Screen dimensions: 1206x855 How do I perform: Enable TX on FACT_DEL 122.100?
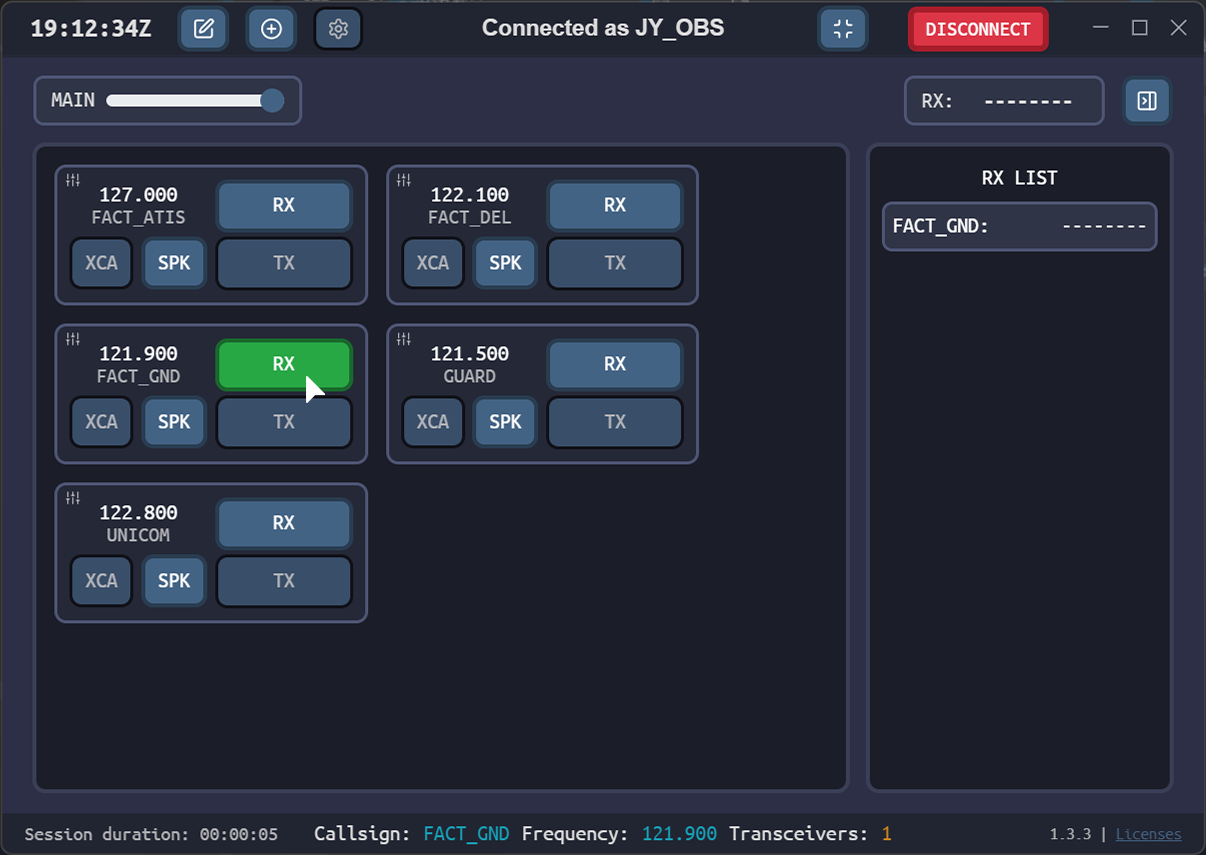click(x=615, y=263)
